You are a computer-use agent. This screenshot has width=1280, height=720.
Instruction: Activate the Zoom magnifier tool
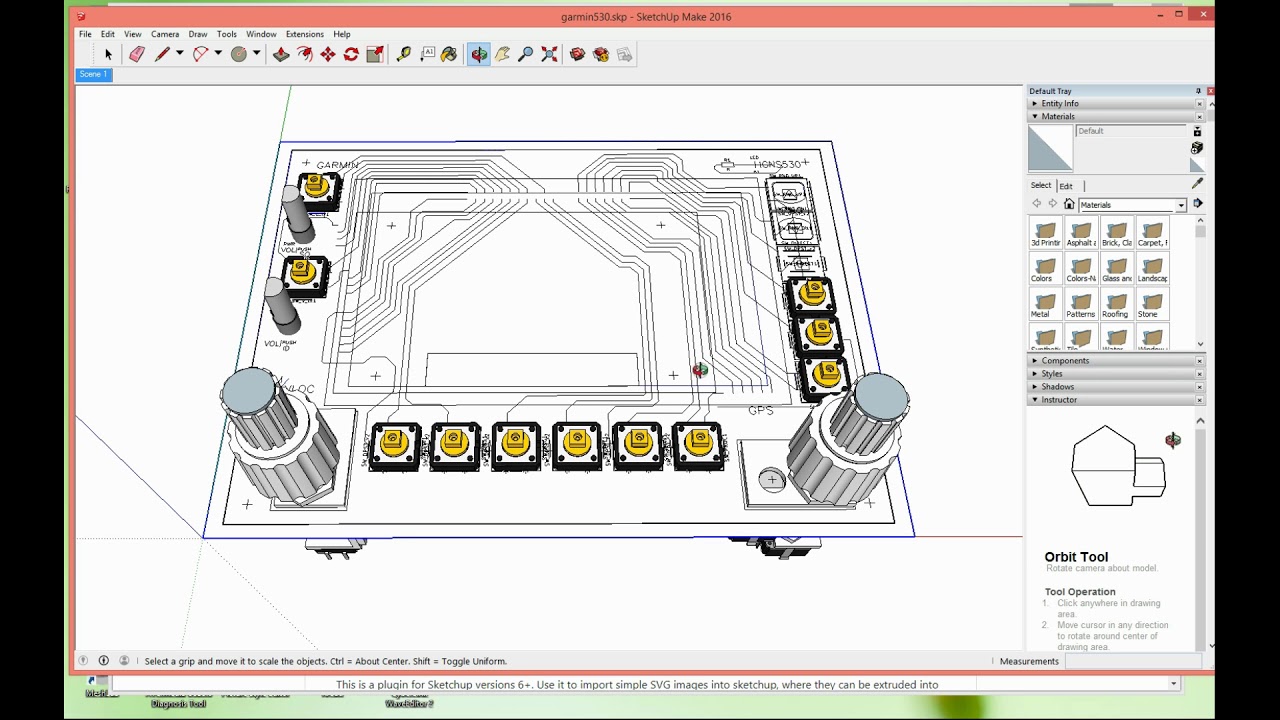coord(526,54)
